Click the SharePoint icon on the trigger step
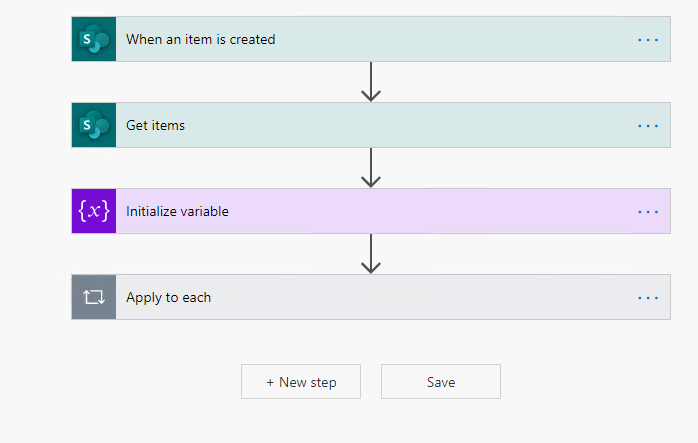Viewport: 698px width, 443px height. coord(94,40)
